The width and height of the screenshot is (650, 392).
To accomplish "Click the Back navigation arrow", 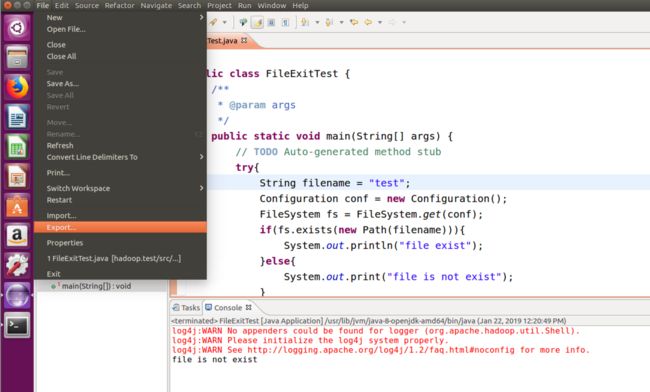I will [x=368, y=22].
